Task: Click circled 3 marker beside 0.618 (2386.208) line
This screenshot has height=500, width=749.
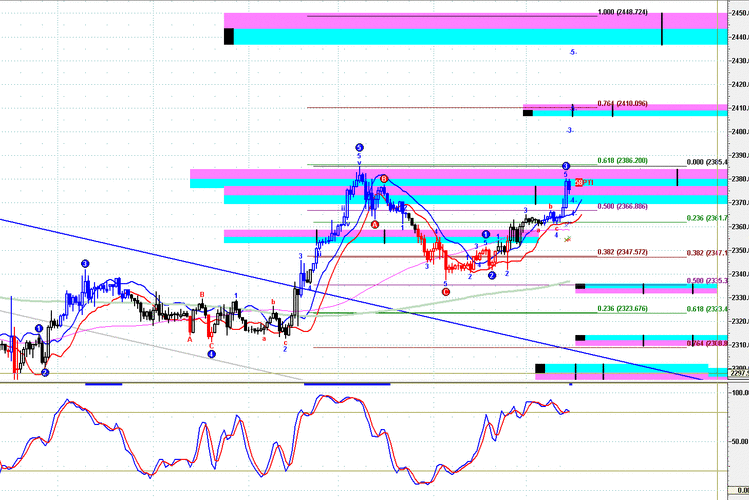Action: [566, 166]
